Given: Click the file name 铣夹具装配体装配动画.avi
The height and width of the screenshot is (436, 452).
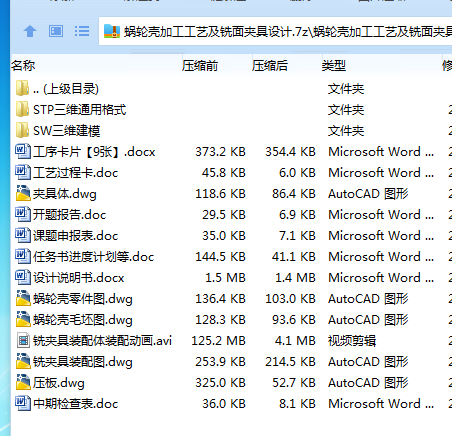Looking at the screenshot, I should tap(102, 341).
